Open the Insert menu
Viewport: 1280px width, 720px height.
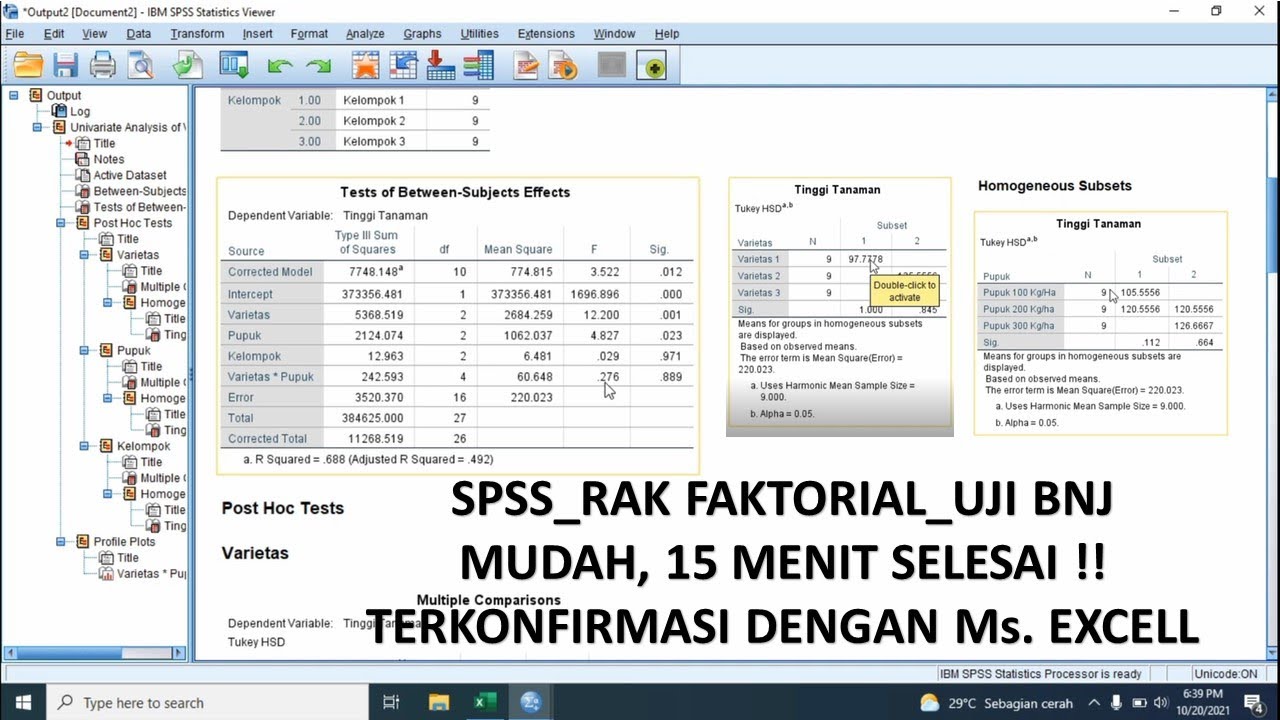coord(257,34)
